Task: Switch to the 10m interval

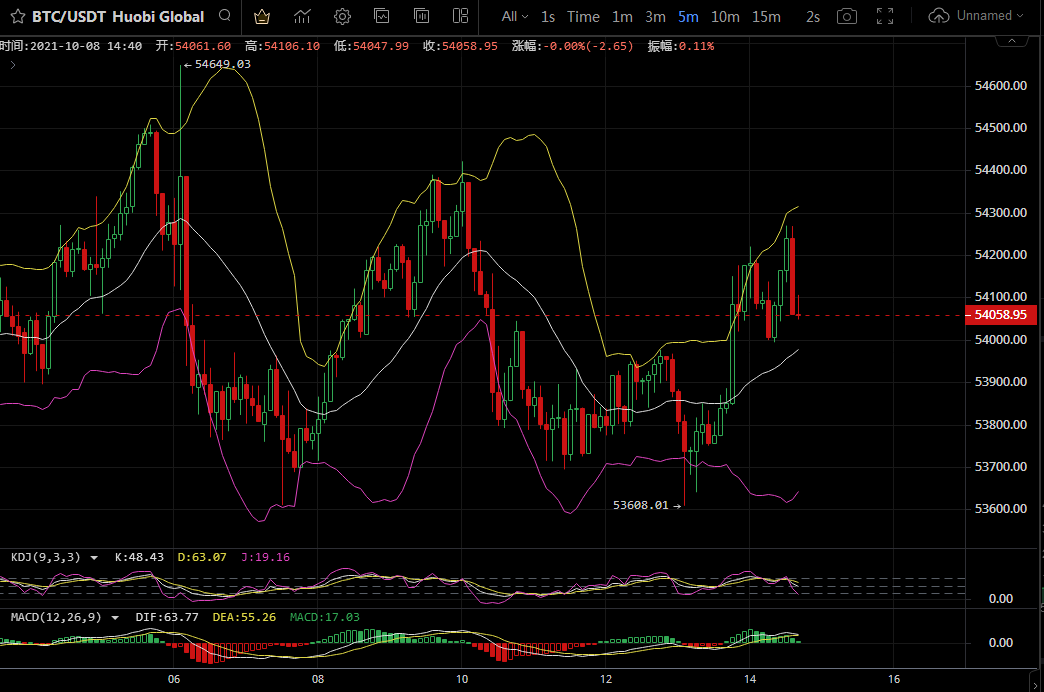Action: (725, 17)
